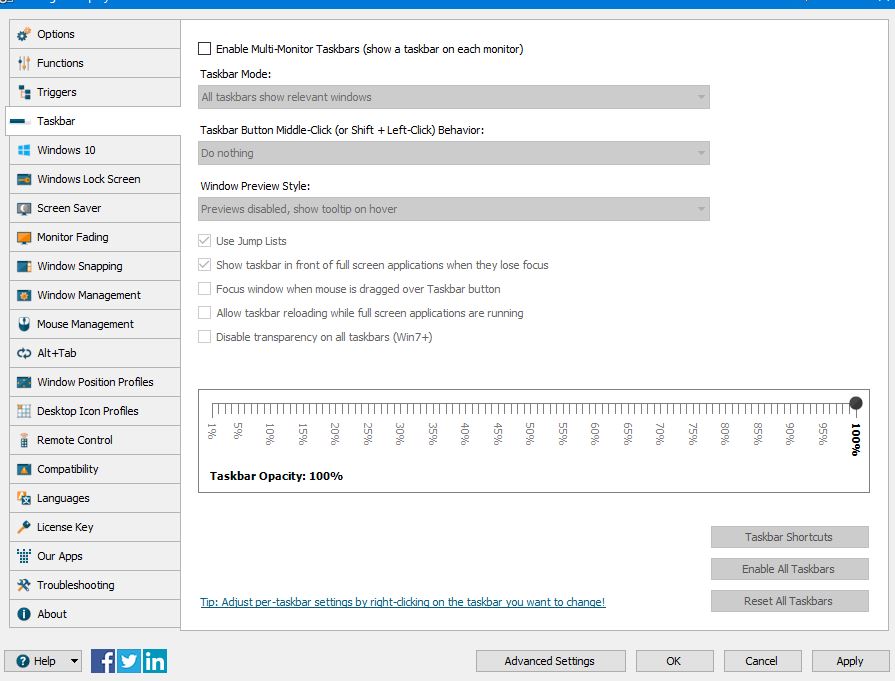Go to the Troubleshooting tab

click(x=76, y=586)
